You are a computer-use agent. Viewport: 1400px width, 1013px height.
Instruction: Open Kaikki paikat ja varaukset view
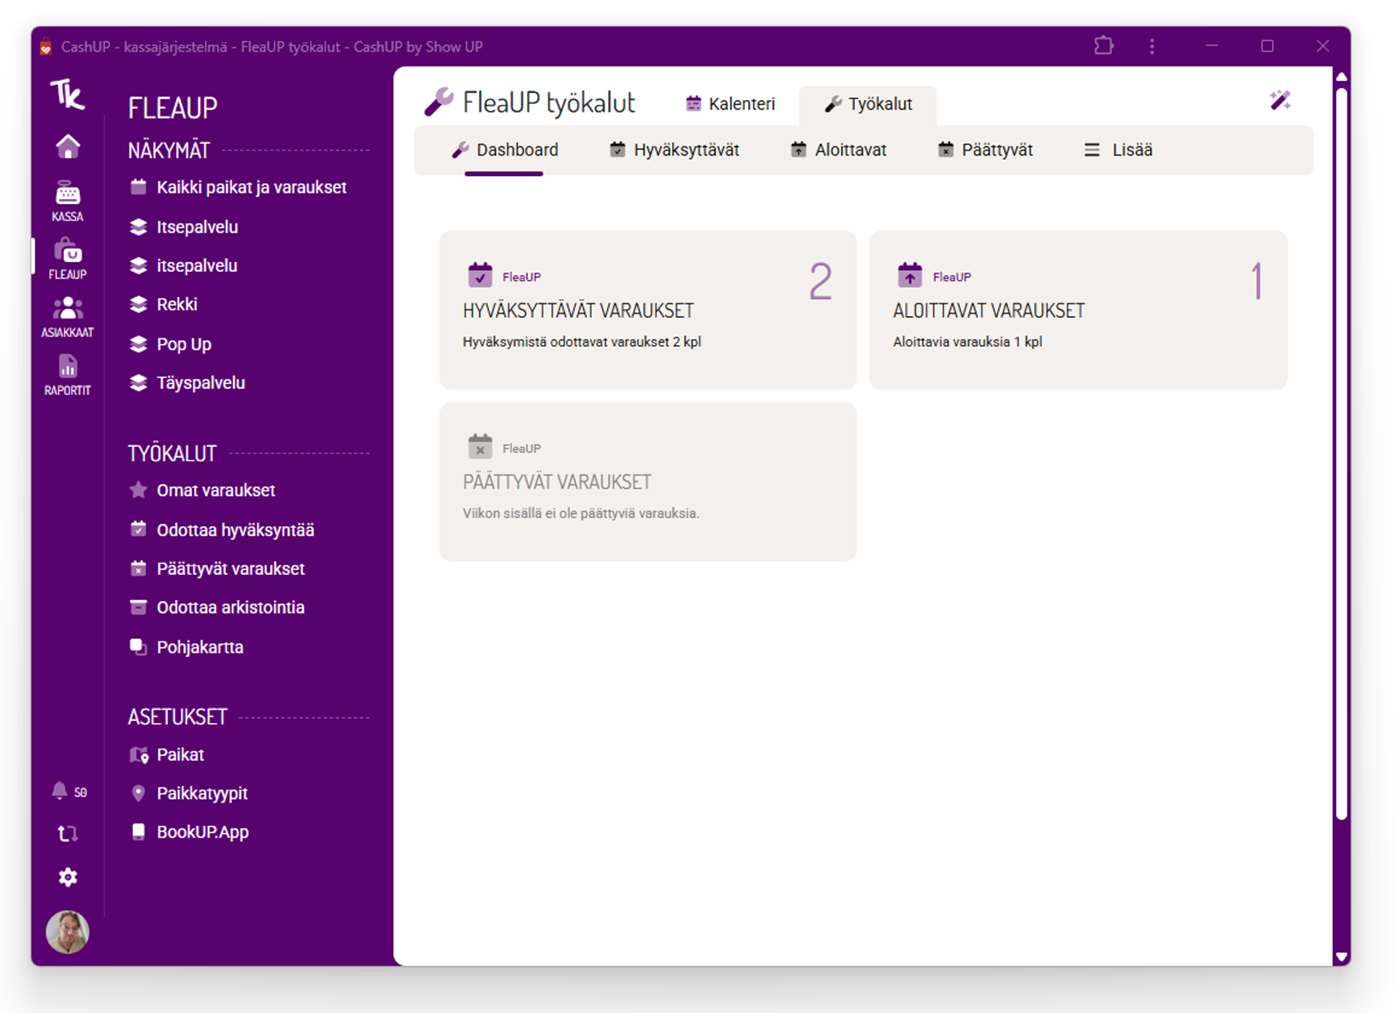point(250,187)
